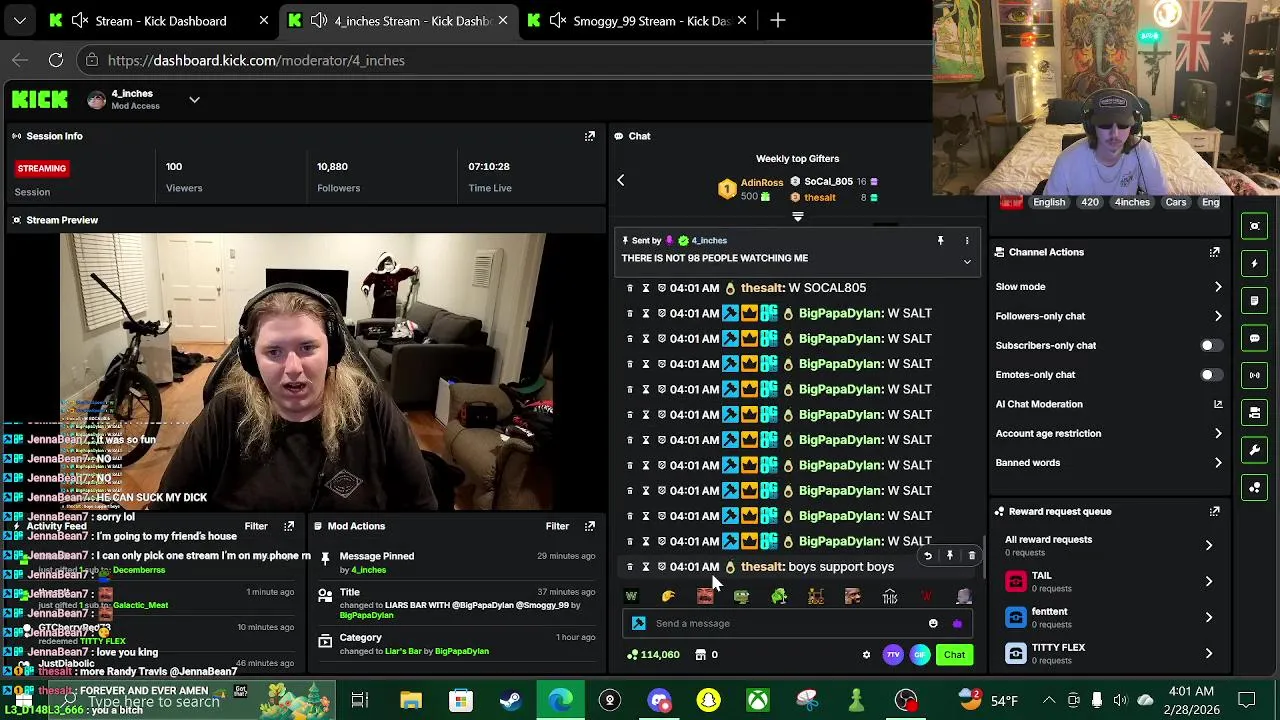Open Microsoft Edge from the taskbar

tap(560, 700)
